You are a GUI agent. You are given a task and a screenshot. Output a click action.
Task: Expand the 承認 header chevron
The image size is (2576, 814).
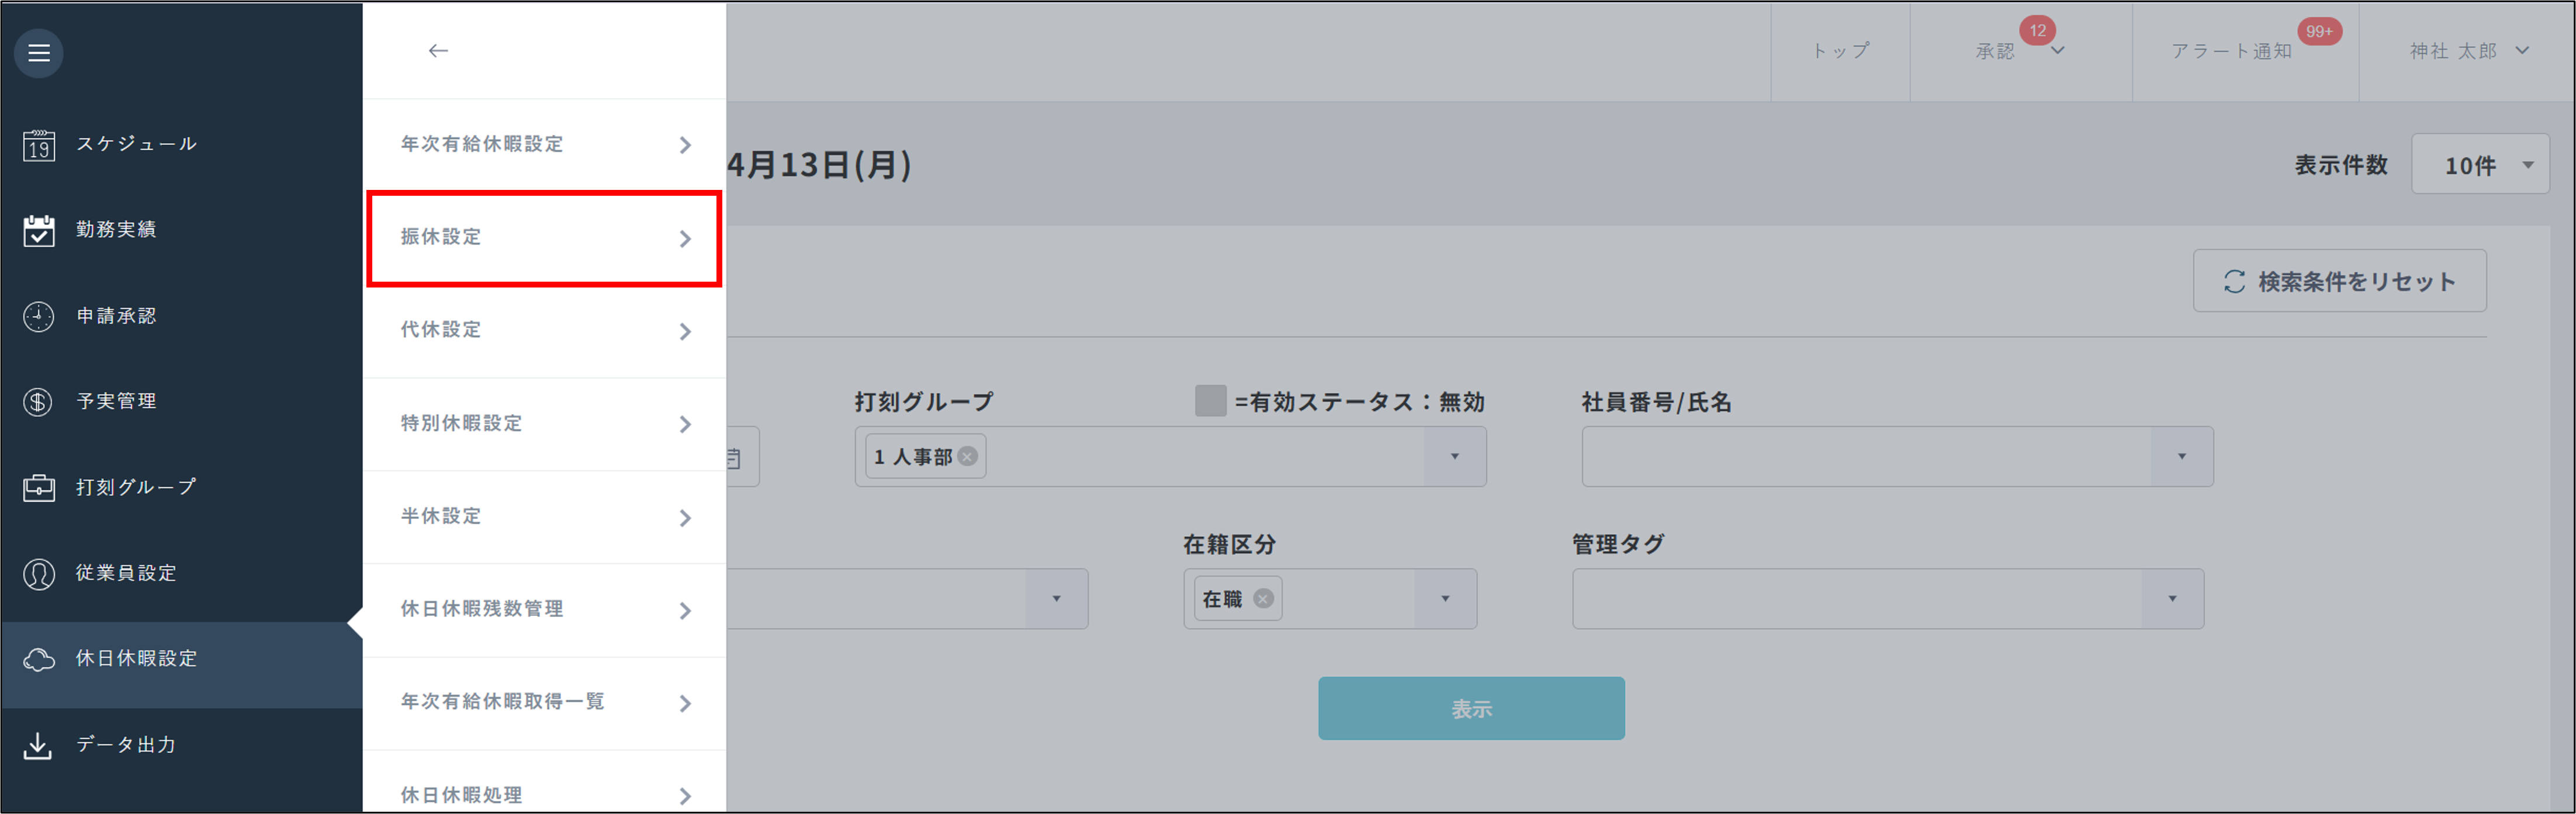click(x=2057, y=51)
